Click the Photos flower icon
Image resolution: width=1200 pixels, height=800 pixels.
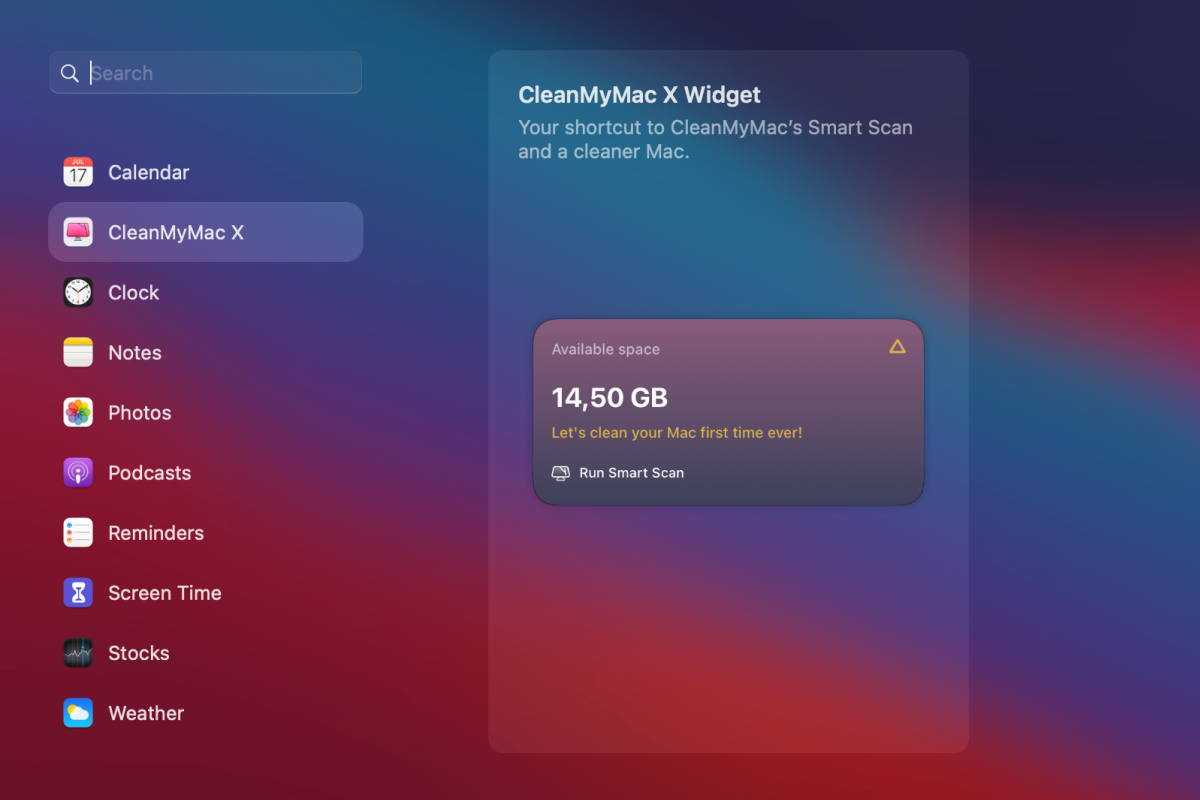coord(78,412)
